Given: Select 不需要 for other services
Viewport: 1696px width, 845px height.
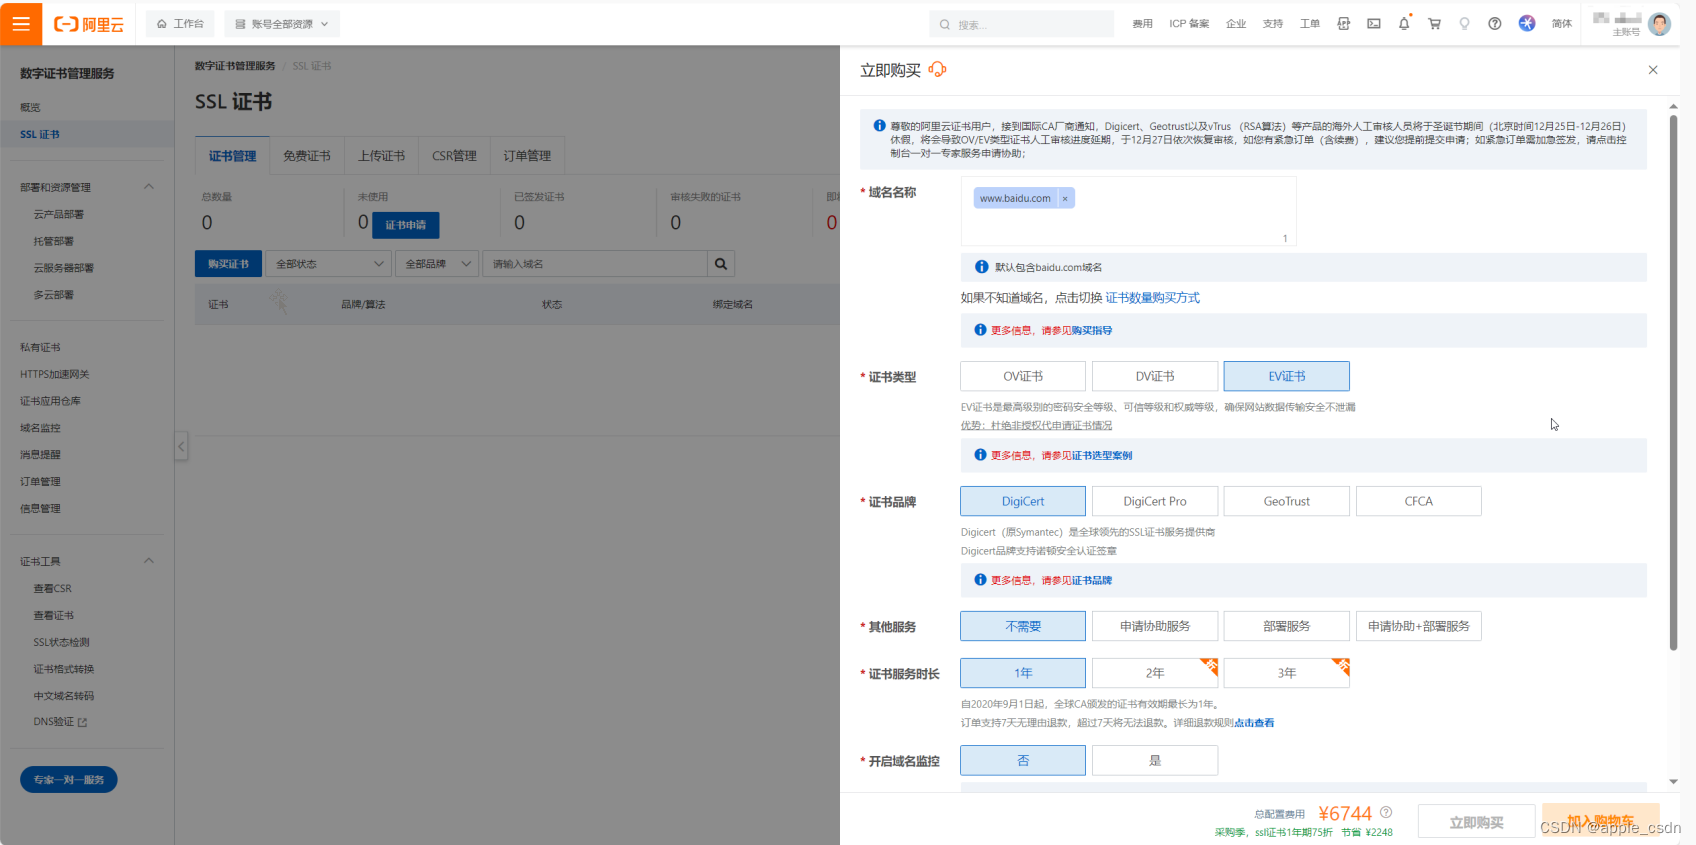Looking at the screenshot, I should (x=1023, y=626).
